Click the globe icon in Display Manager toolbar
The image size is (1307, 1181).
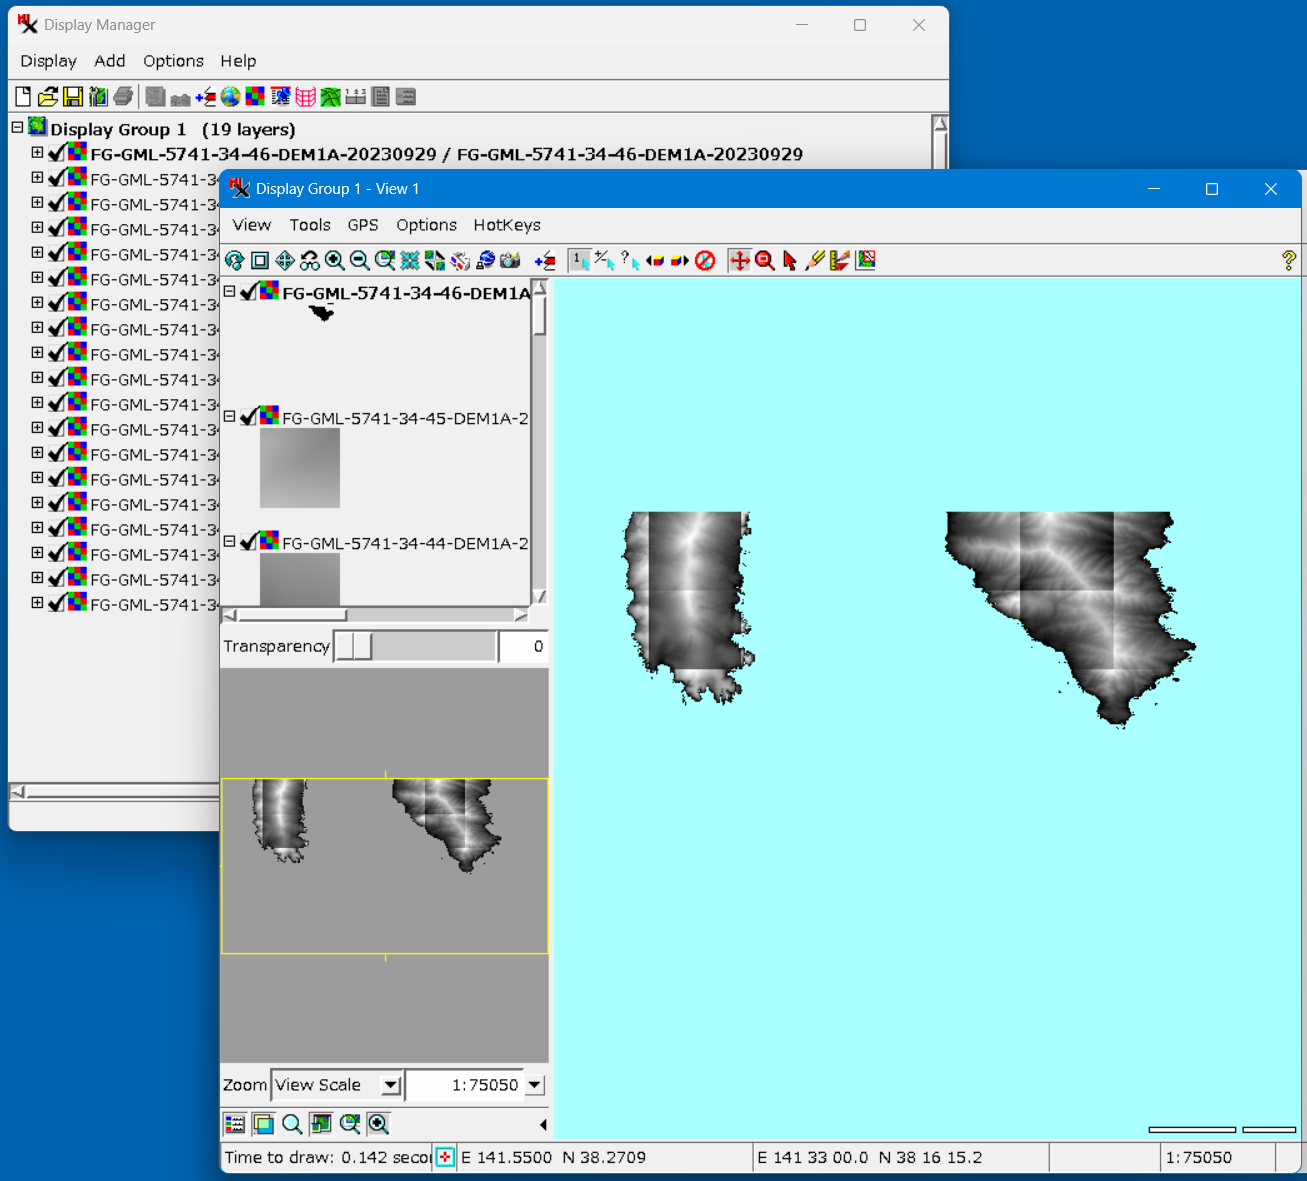tap(231, 97)
